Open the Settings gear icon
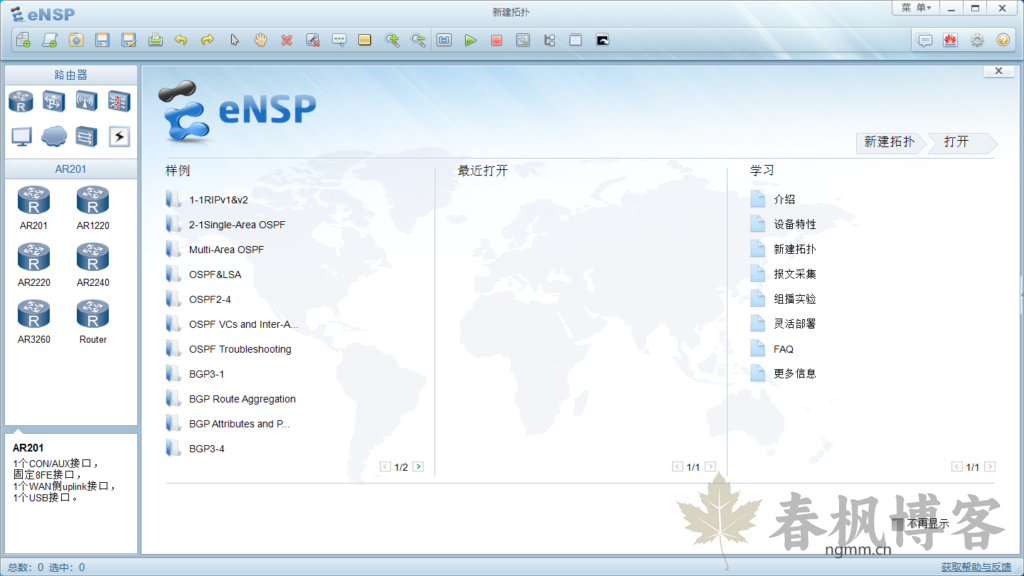Viewport: 1024px width, 576px height. pyautogui.click(x=977, y=40)
